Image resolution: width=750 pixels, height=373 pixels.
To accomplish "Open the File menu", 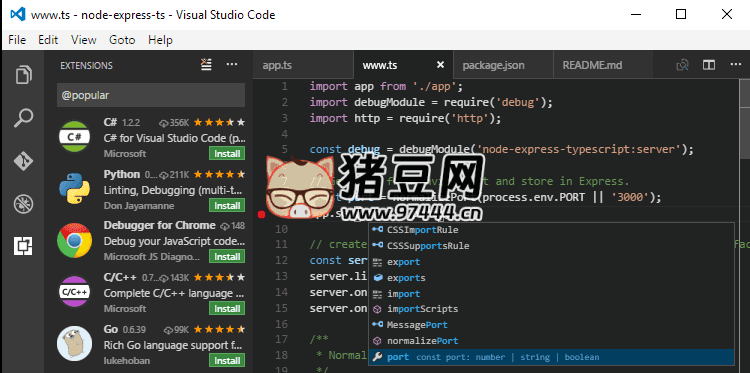I will pyautogui.click(x=17, y=40).
